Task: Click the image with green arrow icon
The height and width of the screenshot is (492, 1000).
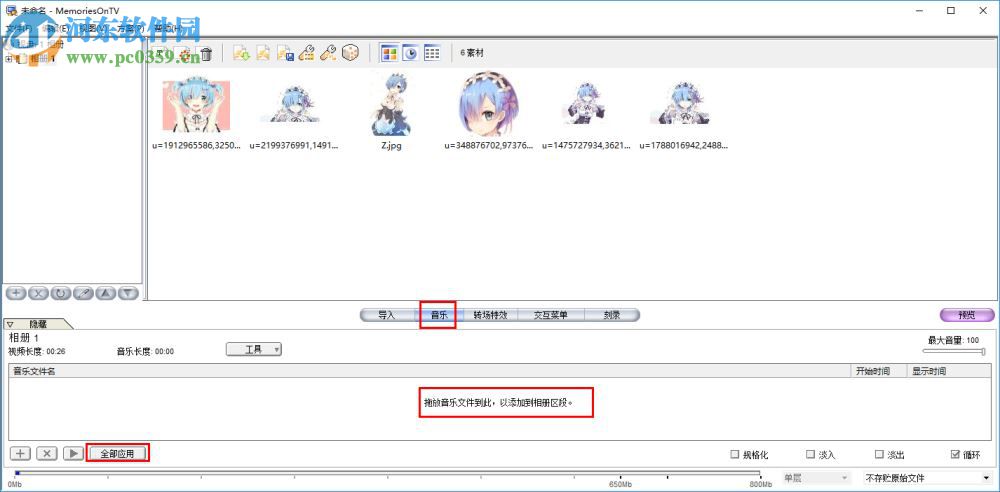Action: click(x=241, y=54)
